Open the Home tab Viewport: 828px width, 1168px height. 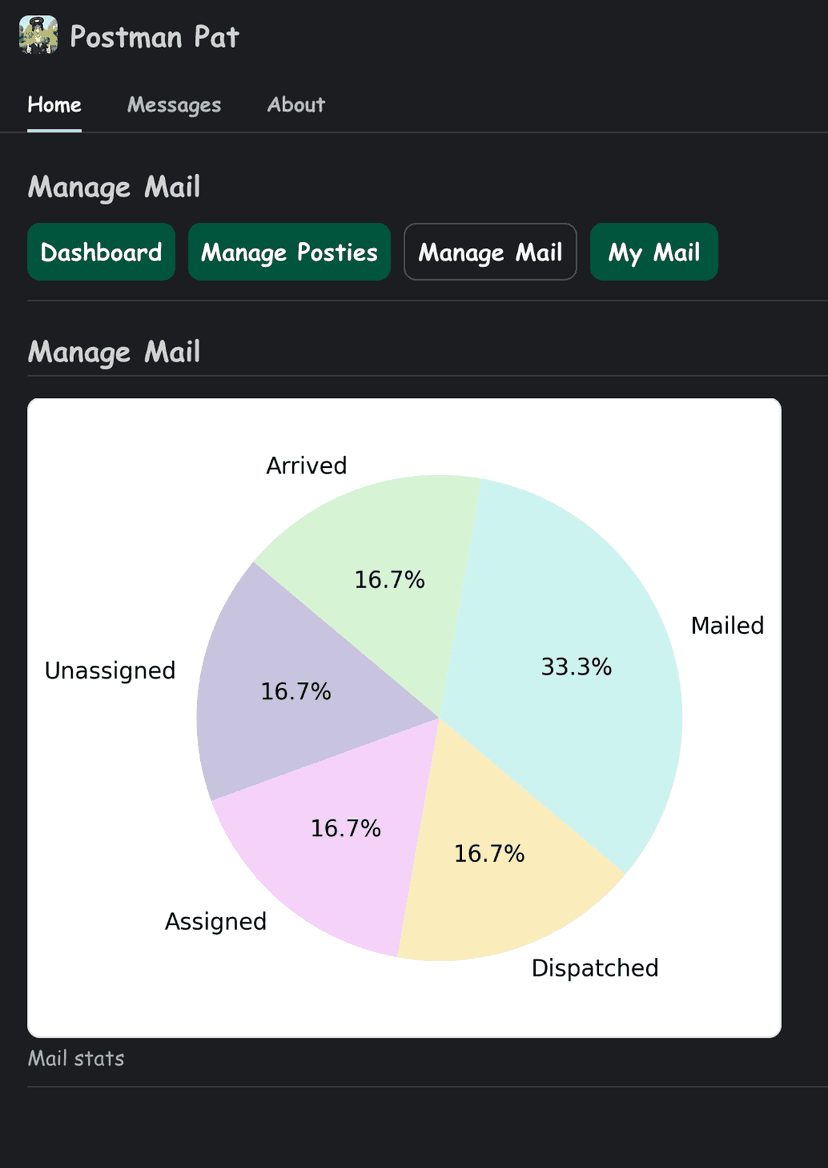point(54,105)
